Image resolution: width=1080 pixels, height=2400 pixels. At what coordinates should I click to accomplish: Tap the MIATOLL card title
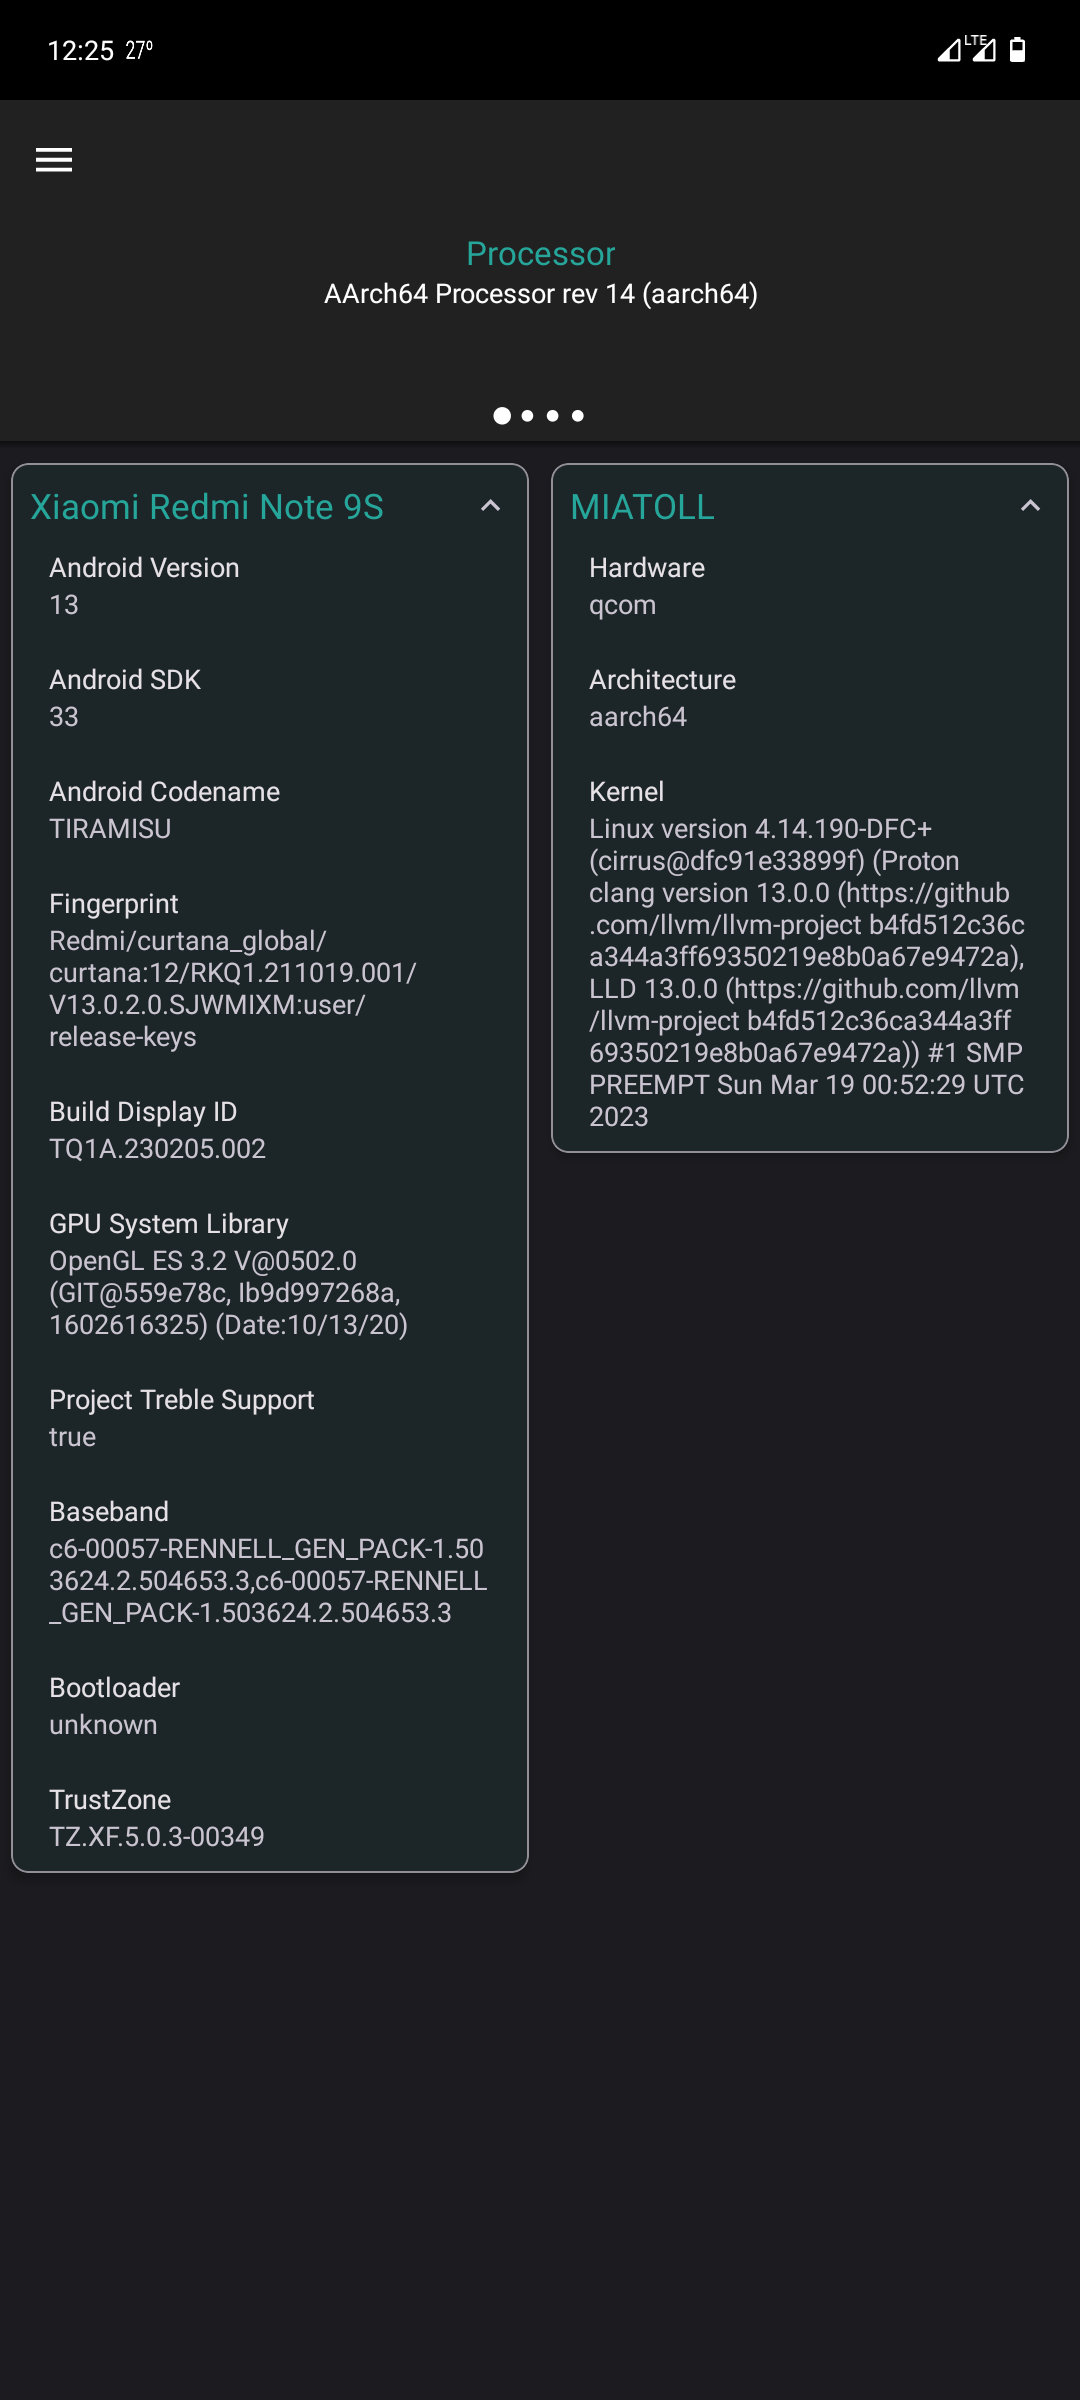click(642, 507)
